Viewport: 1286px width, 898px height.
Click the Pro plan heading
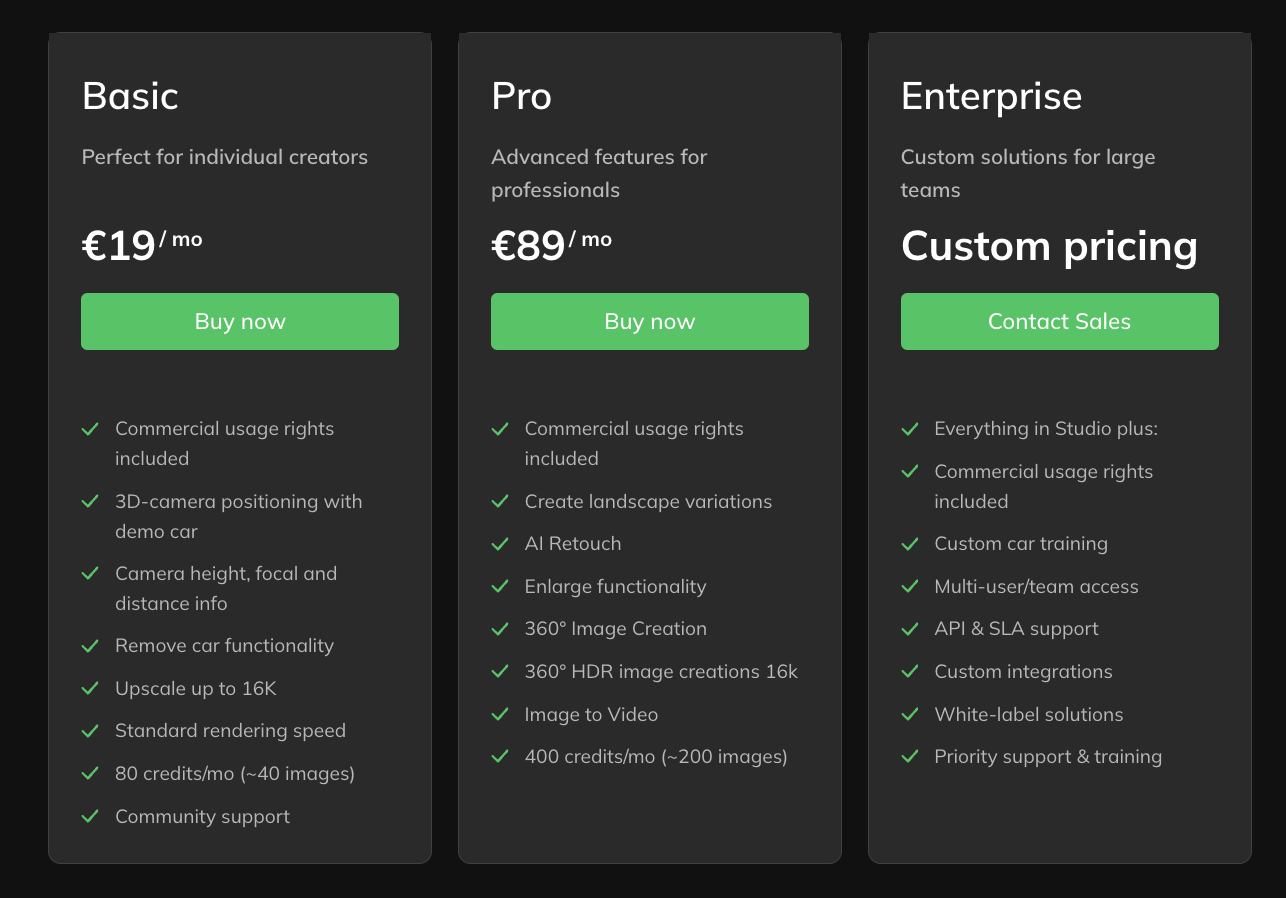coord(521,96)
